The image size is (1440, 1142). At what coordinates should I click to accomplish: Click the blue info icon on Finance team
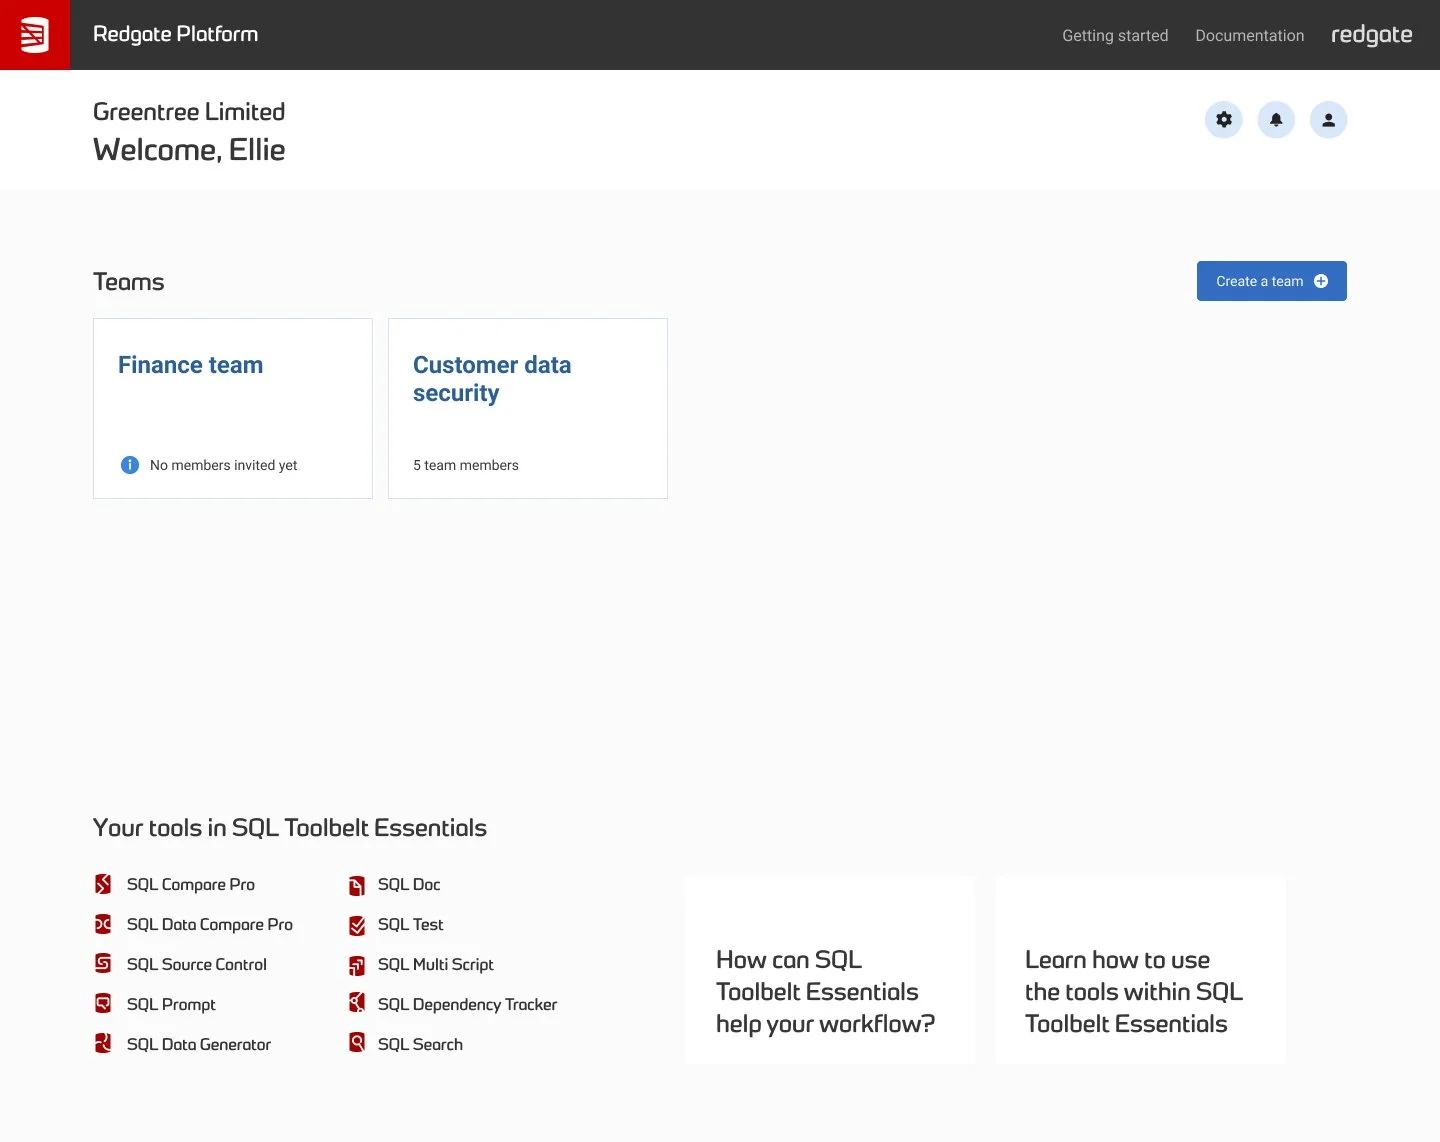[130, 465]
